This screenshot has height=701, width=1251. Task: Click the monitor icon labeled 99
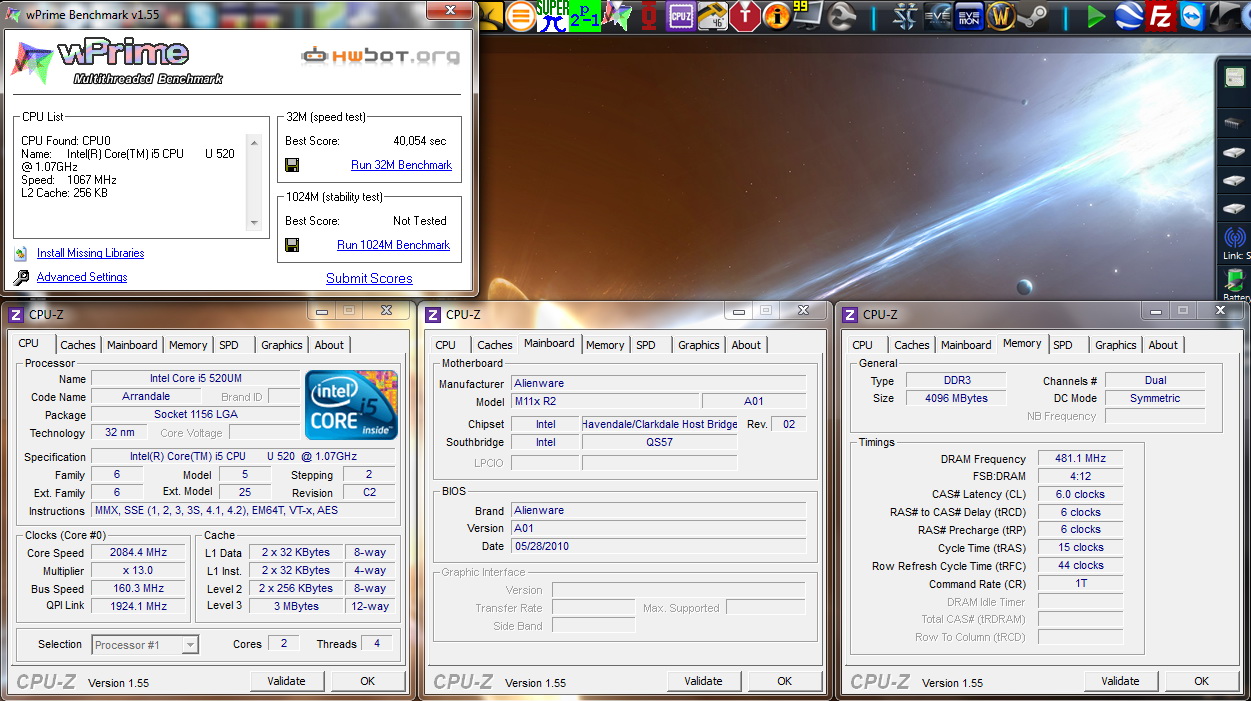[x=808, y=16]
